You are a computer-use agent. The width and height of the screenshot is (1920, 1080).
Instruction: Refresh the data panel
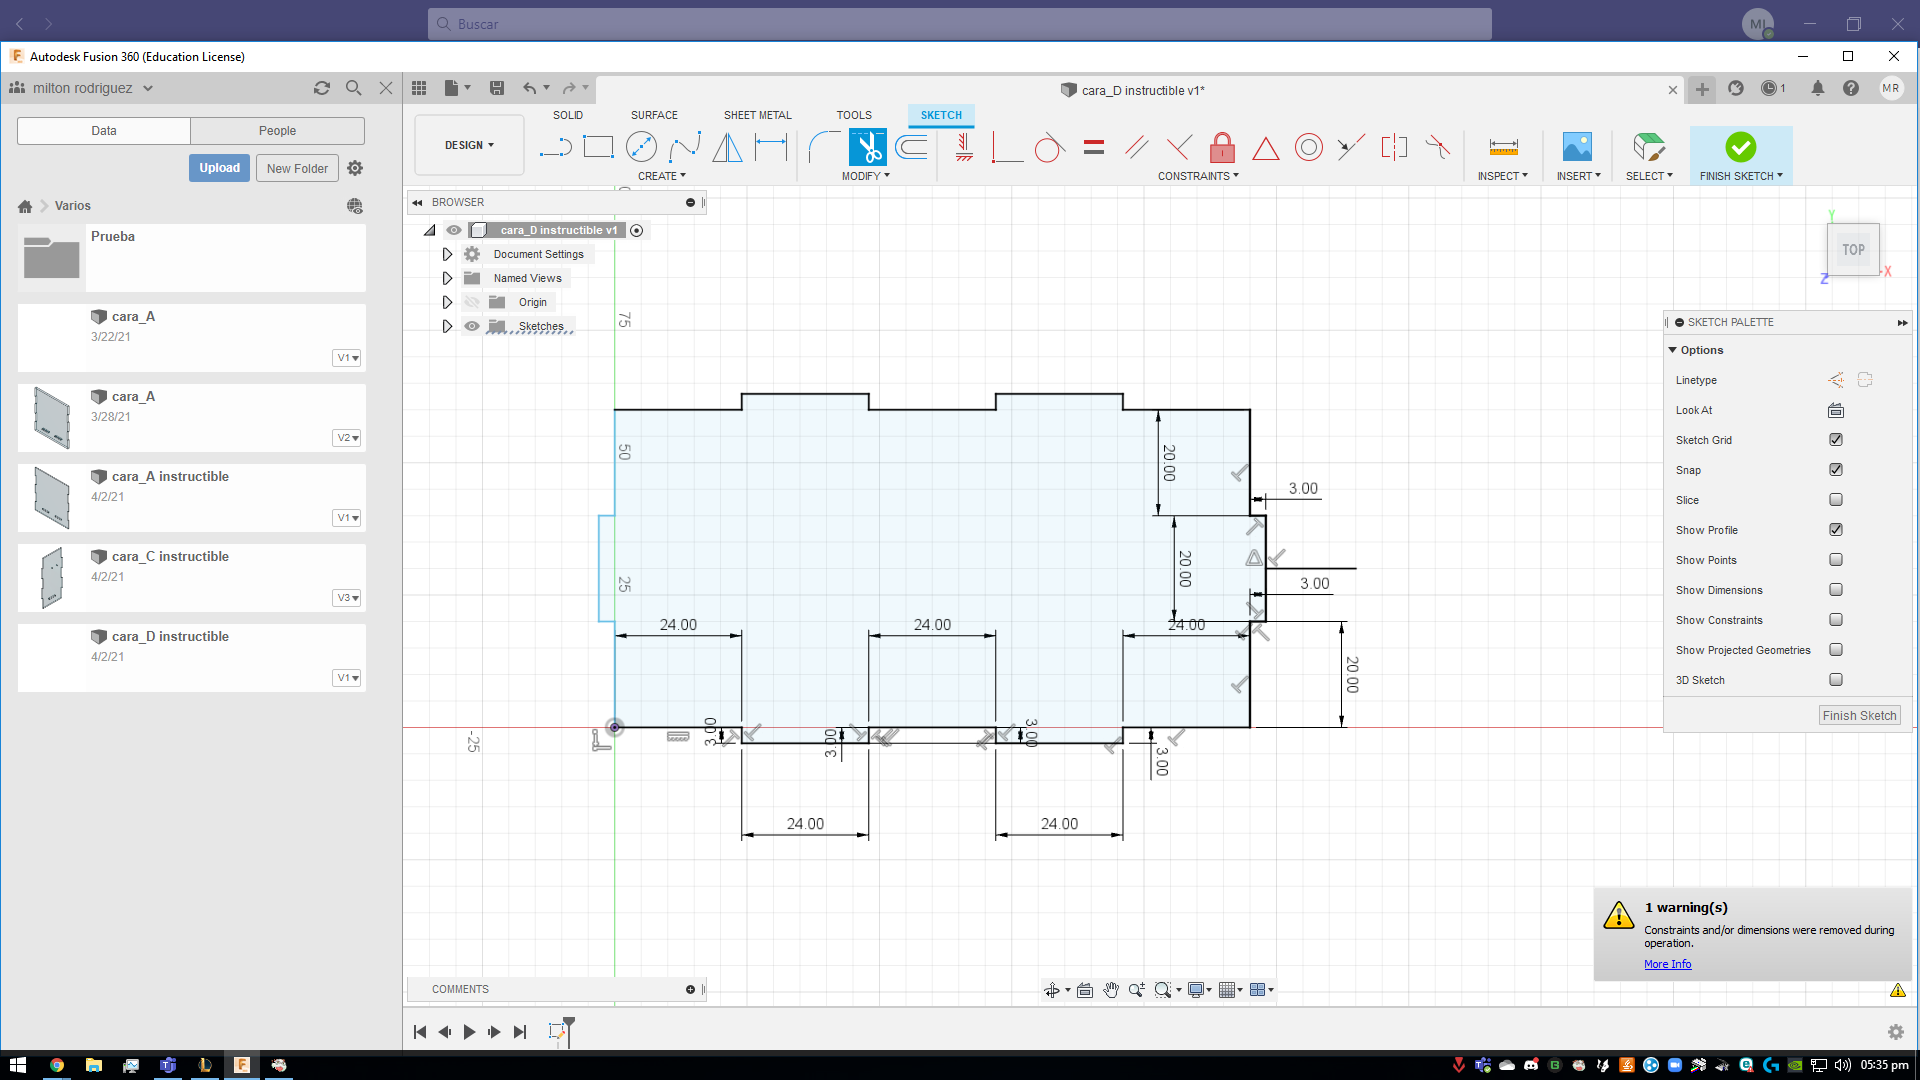coord(322,88)
